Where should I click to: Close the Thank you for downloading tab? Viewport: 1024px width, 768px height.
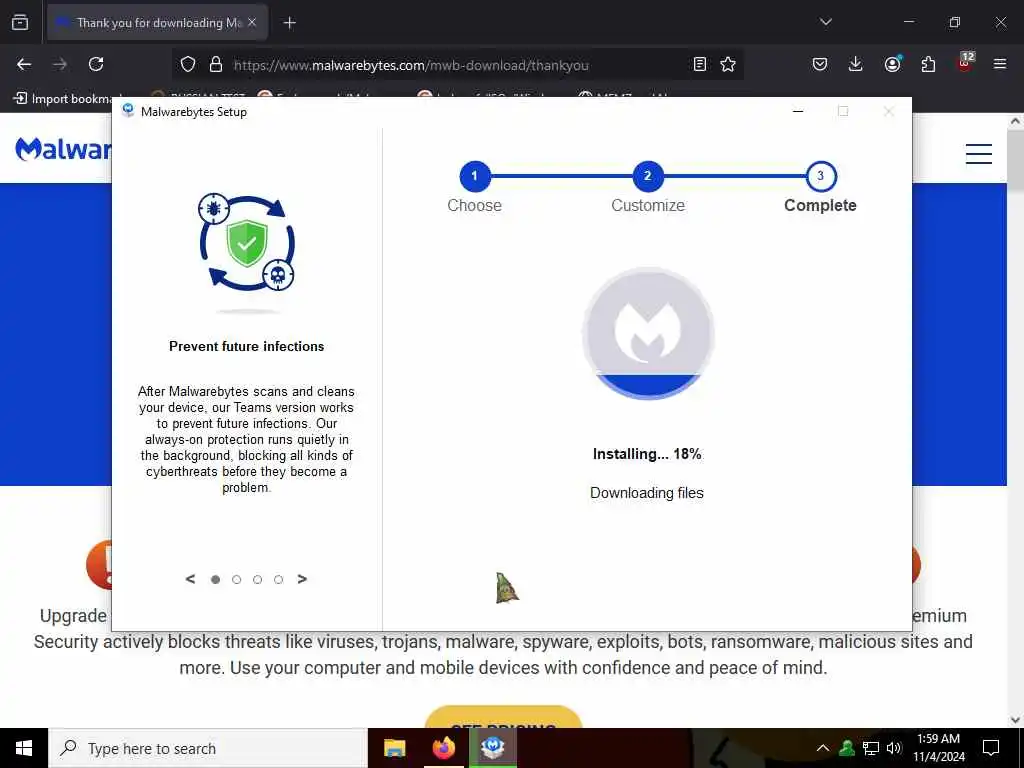click(252, 22)
